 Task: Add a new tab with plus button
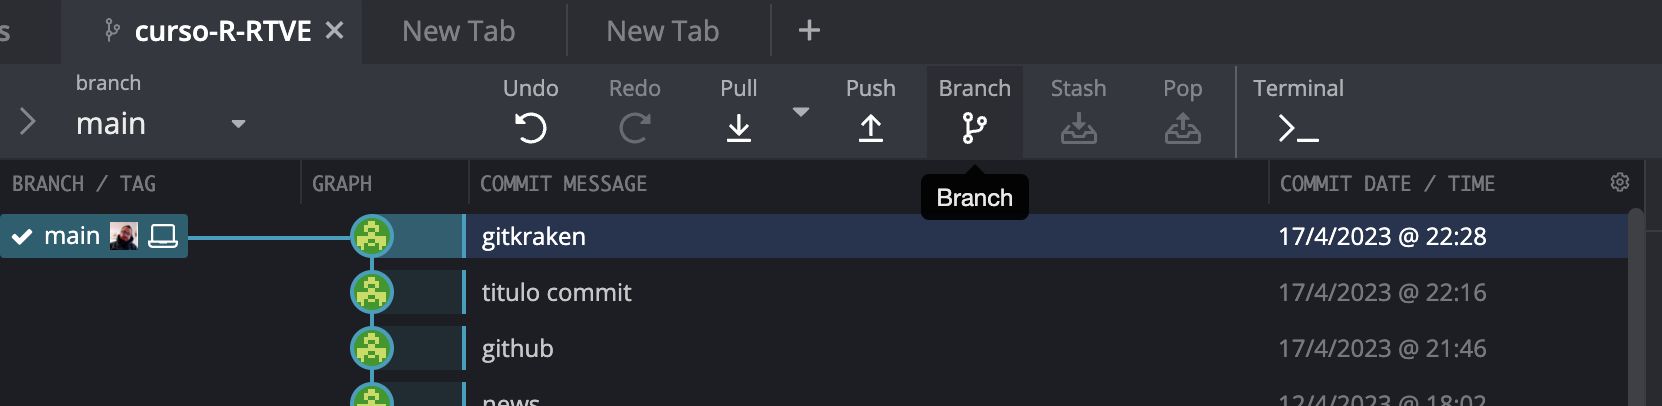809,31
